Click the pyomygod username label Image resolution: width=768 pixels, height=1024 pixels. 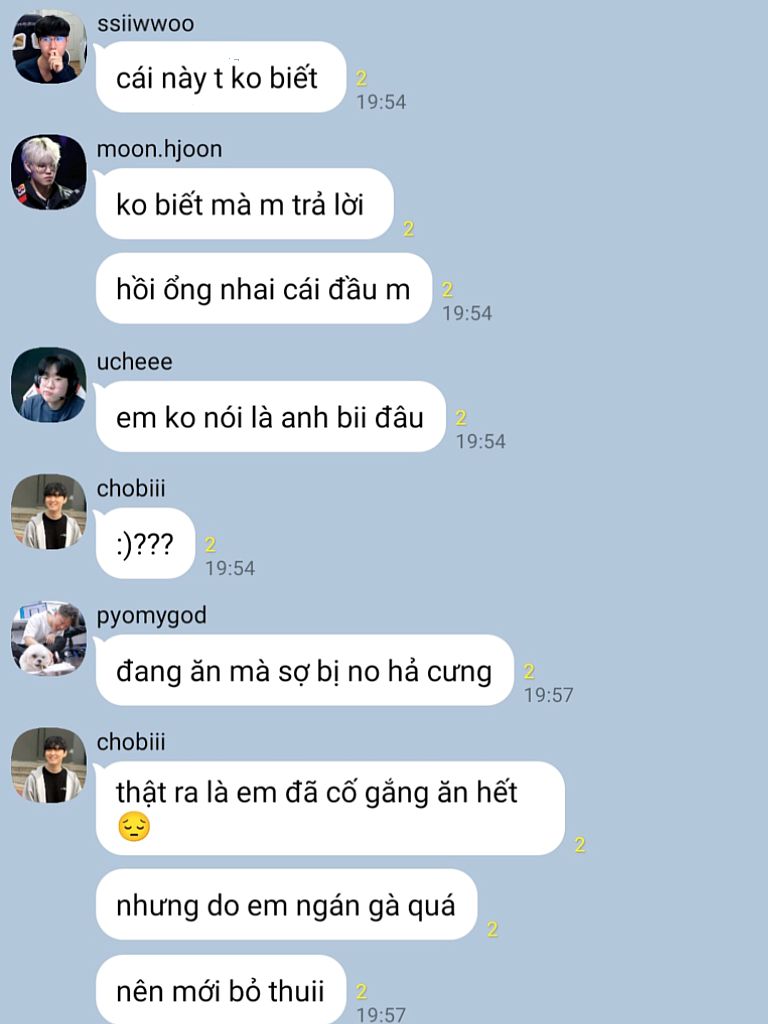pyautogui.click(x=152, y=616)
